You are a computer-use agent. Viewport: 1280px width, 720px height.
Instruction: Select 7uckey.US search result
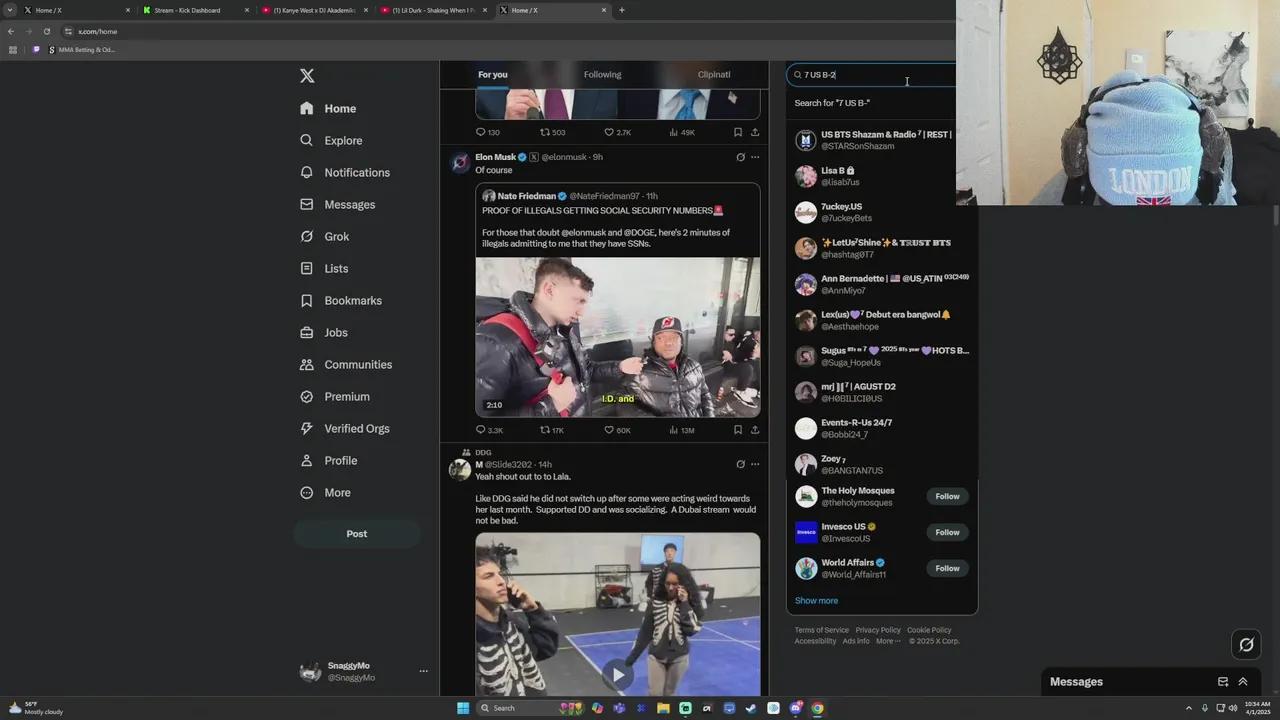[882, 212]
